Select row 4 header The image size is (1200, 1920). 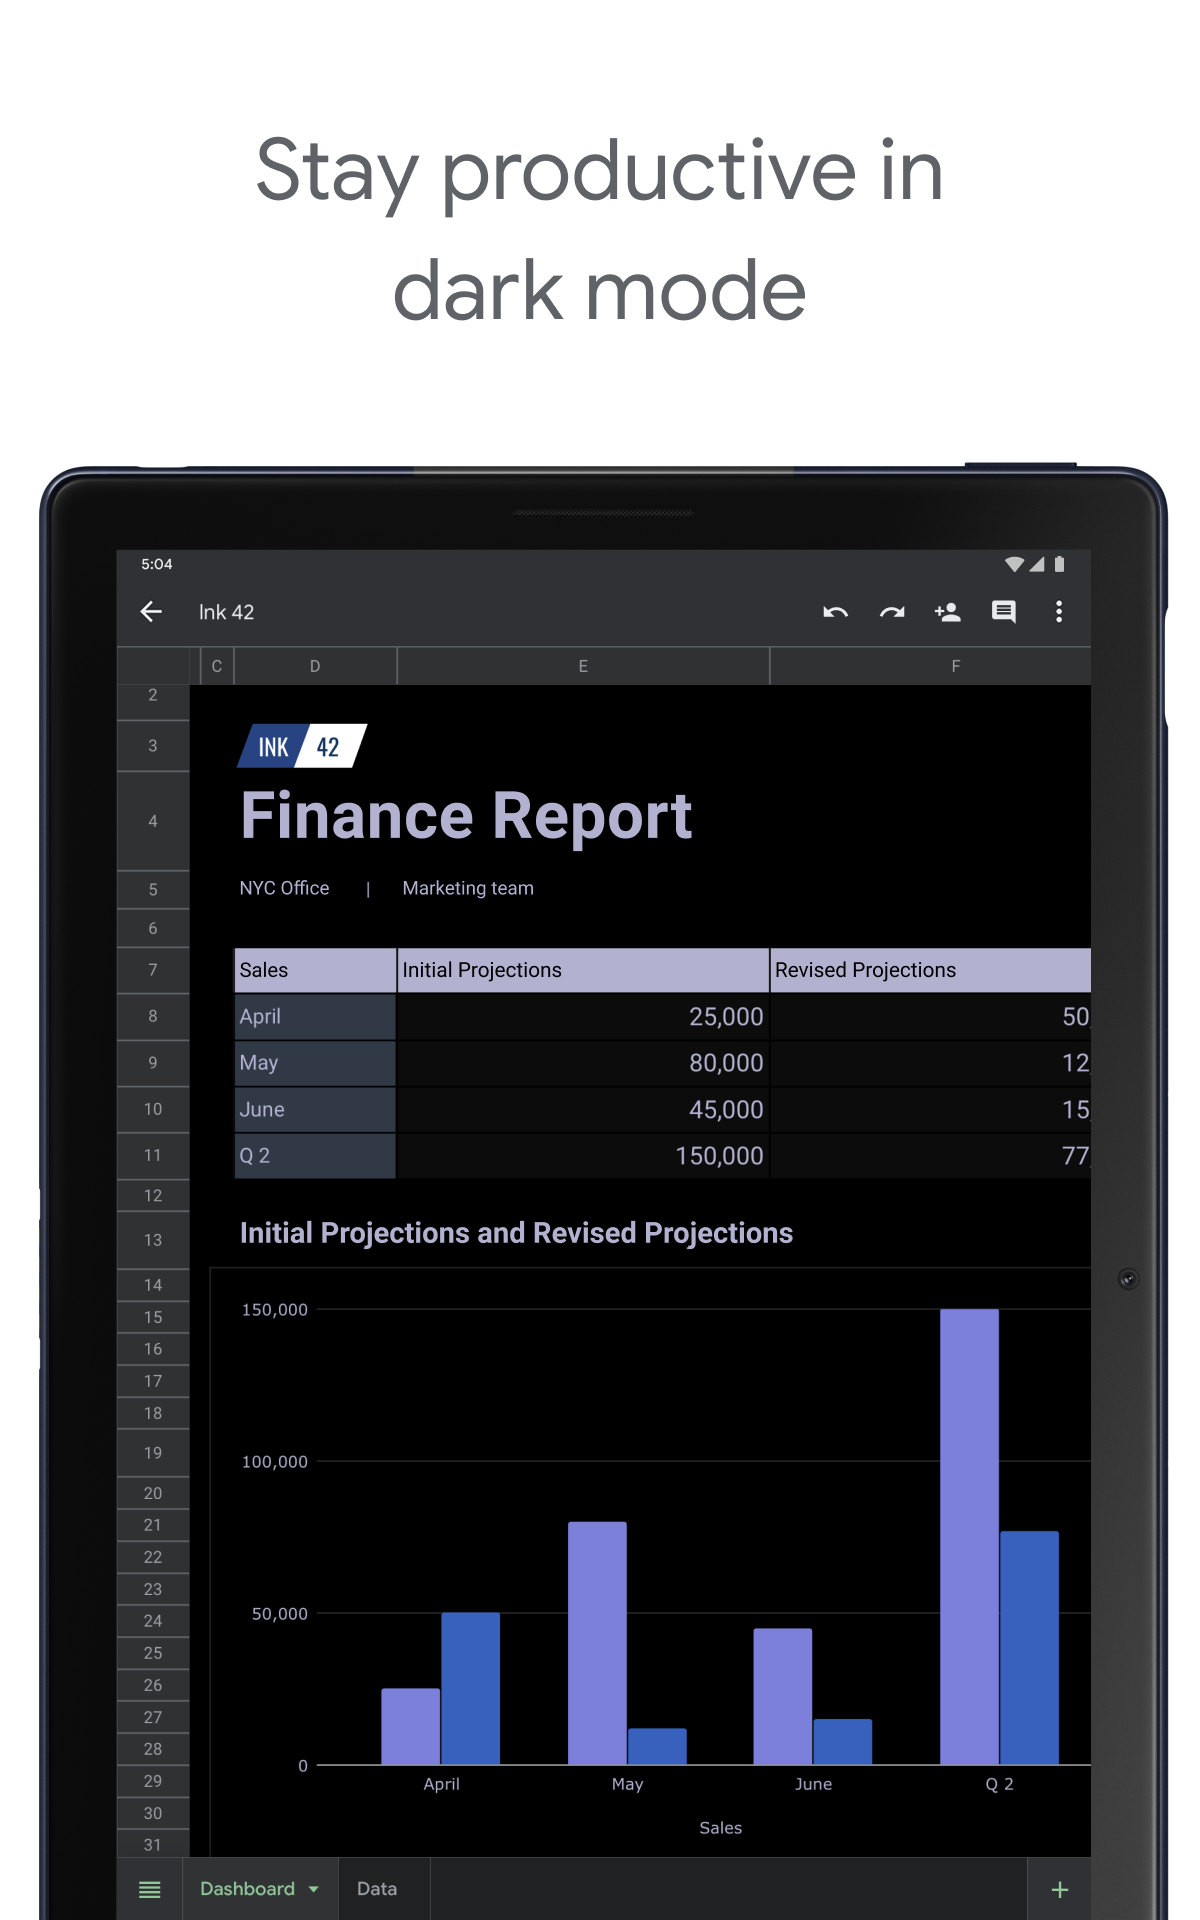pos(153,821)
